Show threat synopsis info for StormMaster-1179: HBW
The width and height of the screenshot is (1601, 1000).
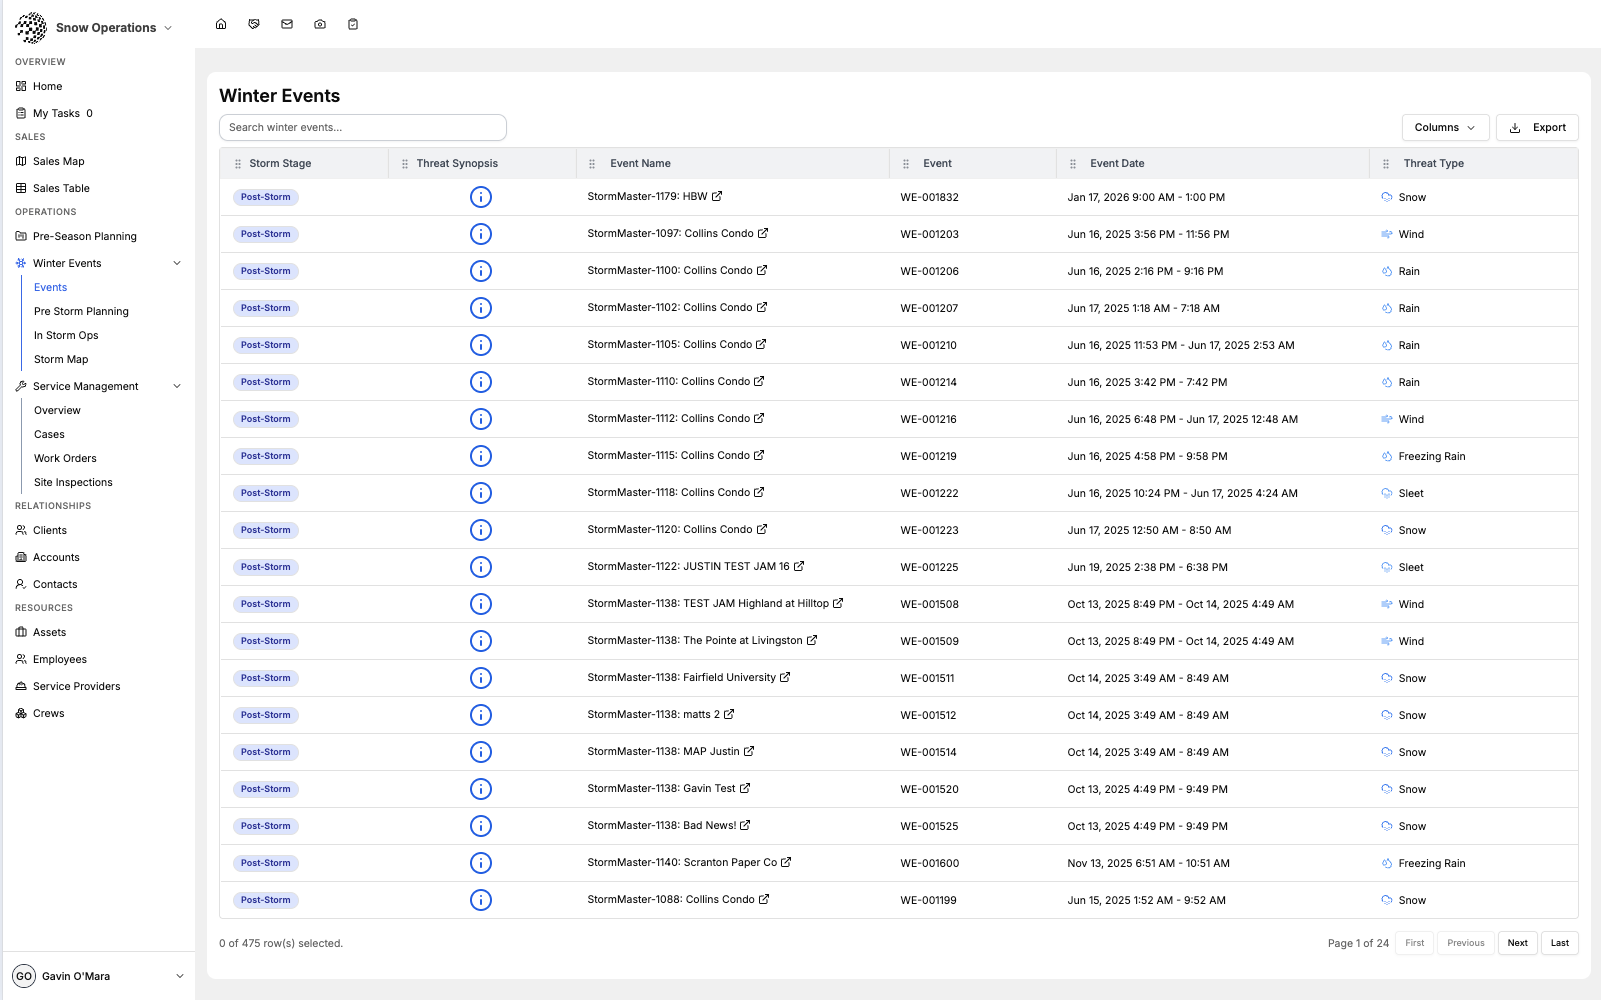click(x=481, y=197)
